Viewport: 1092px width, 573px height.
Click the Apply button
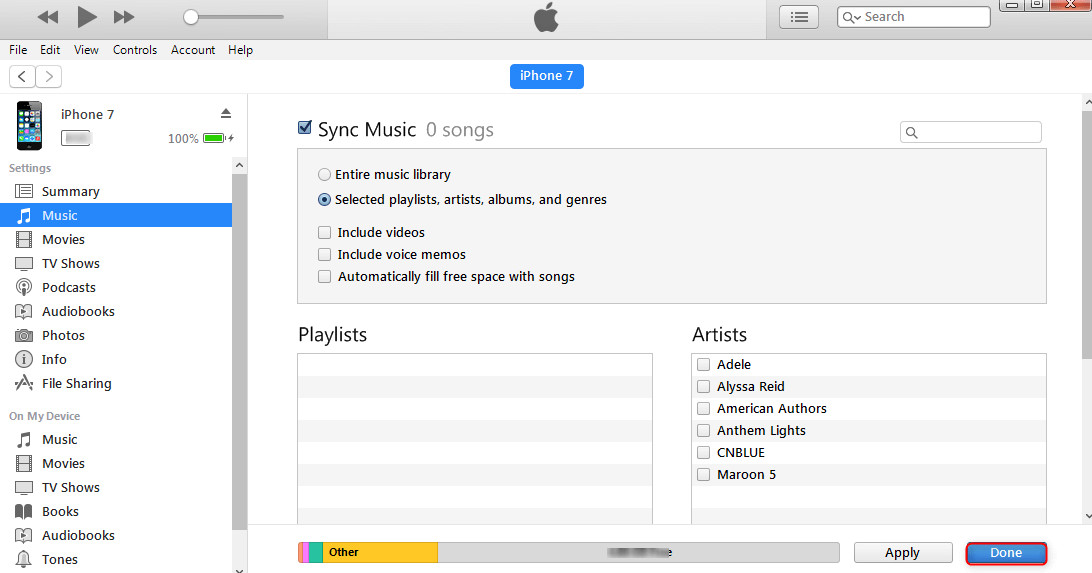point(902,553)
